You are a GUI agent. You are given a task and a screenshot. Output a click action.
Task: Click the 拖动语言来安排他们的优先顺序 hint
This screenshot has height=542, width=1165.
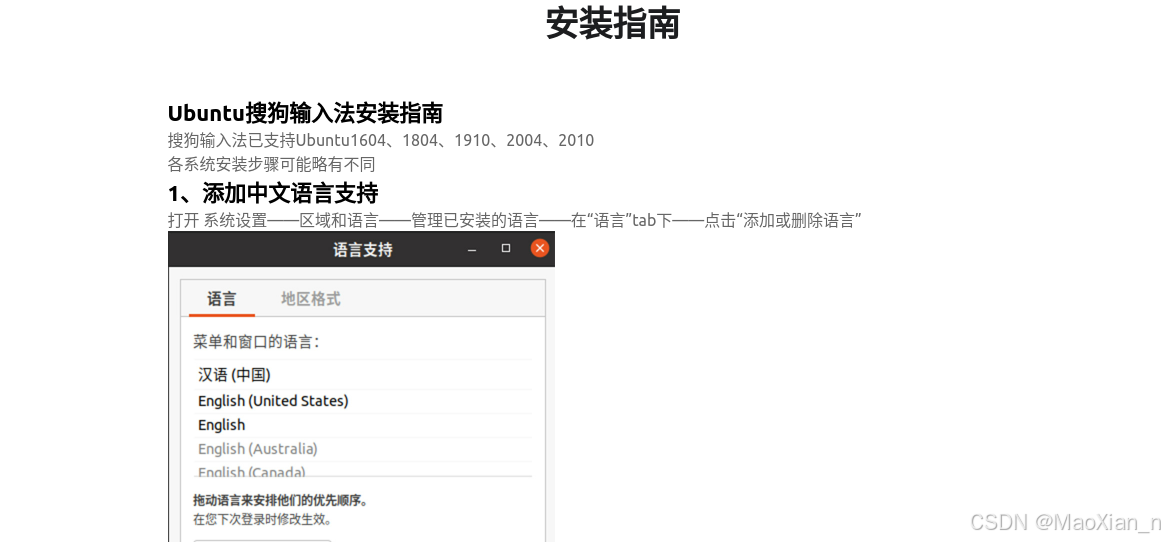(x=280, y=501)
